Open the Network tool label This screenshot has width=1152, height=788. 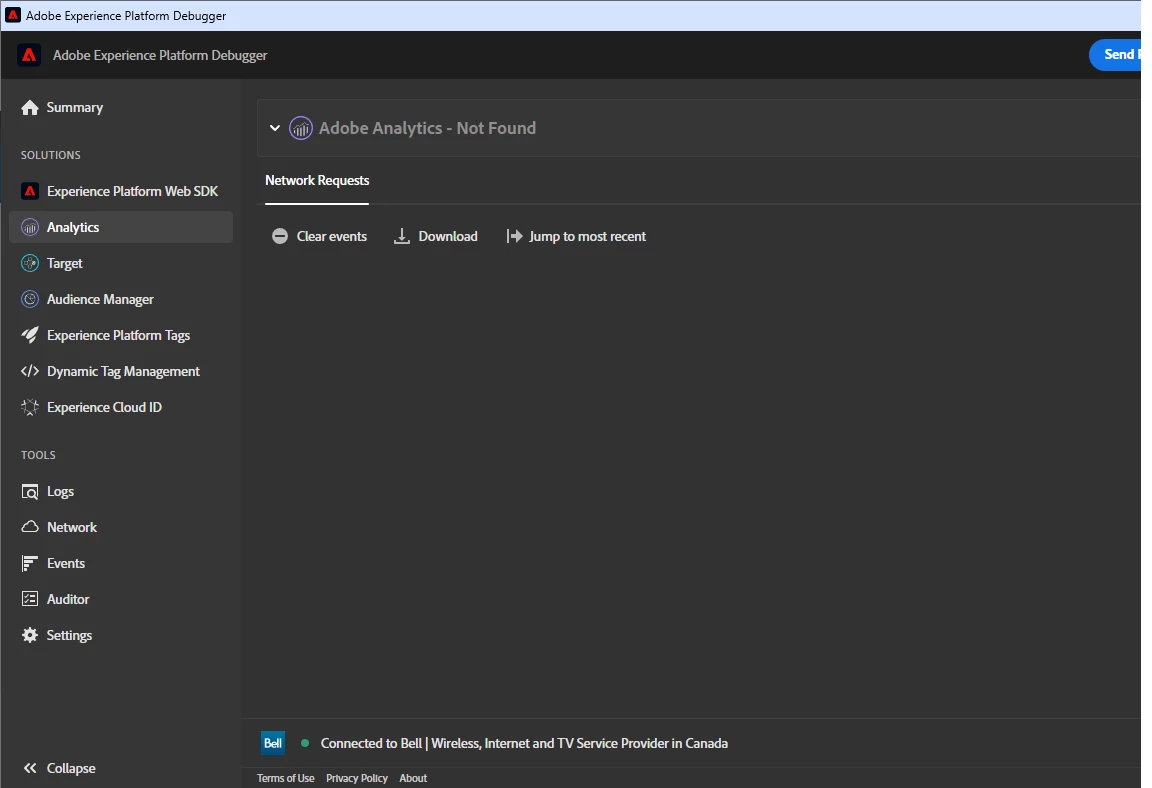tap(72, 527)
